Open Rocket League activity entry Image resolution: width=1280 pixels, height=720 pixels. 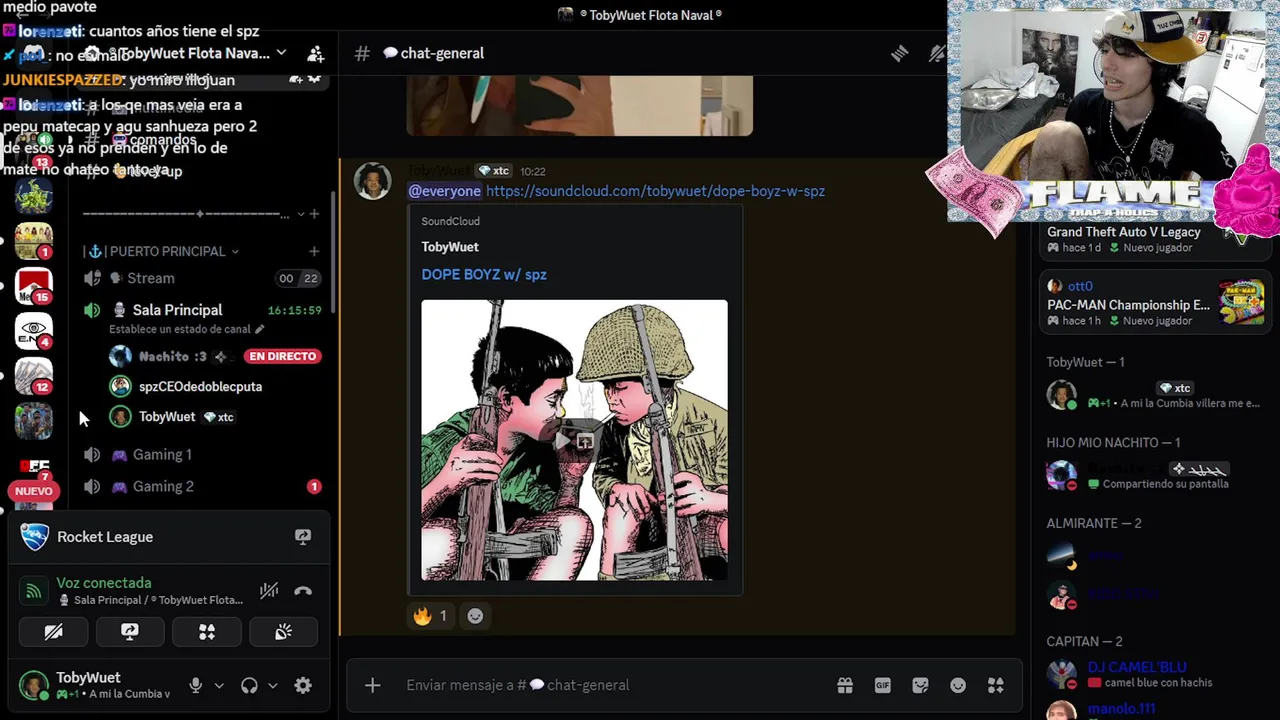105,537
